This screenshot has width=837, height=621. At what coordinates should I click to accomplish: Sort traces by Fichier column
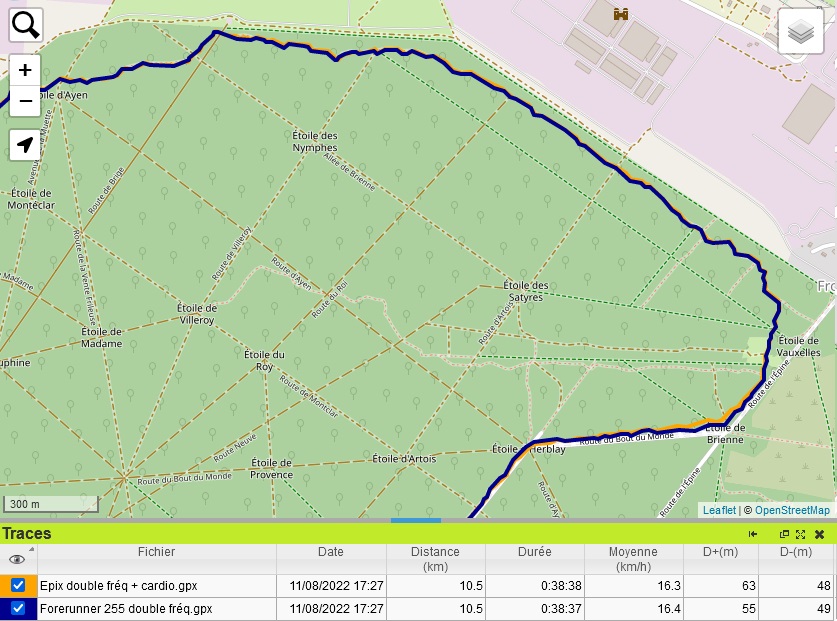(x=156, y=552)
